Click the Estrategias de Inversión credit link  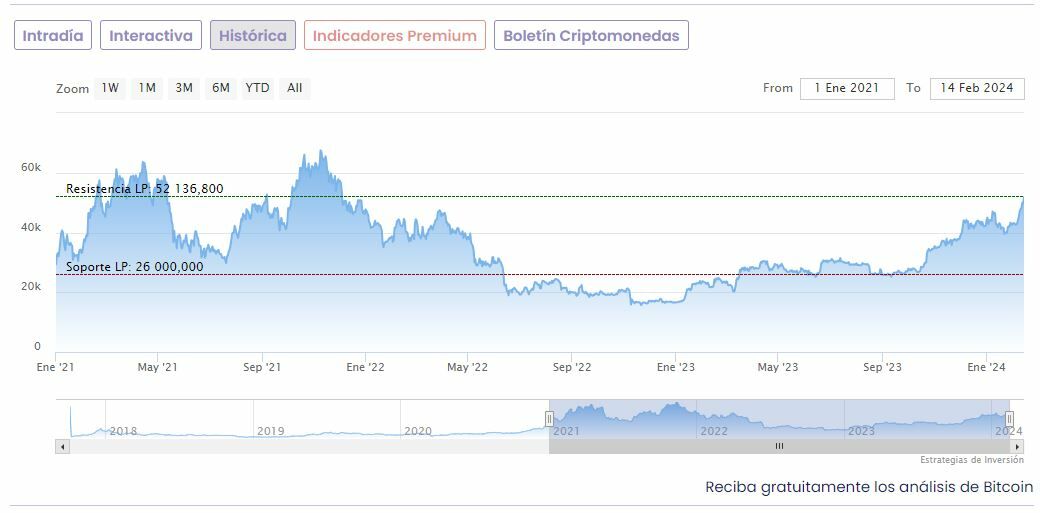coord(972,460)
